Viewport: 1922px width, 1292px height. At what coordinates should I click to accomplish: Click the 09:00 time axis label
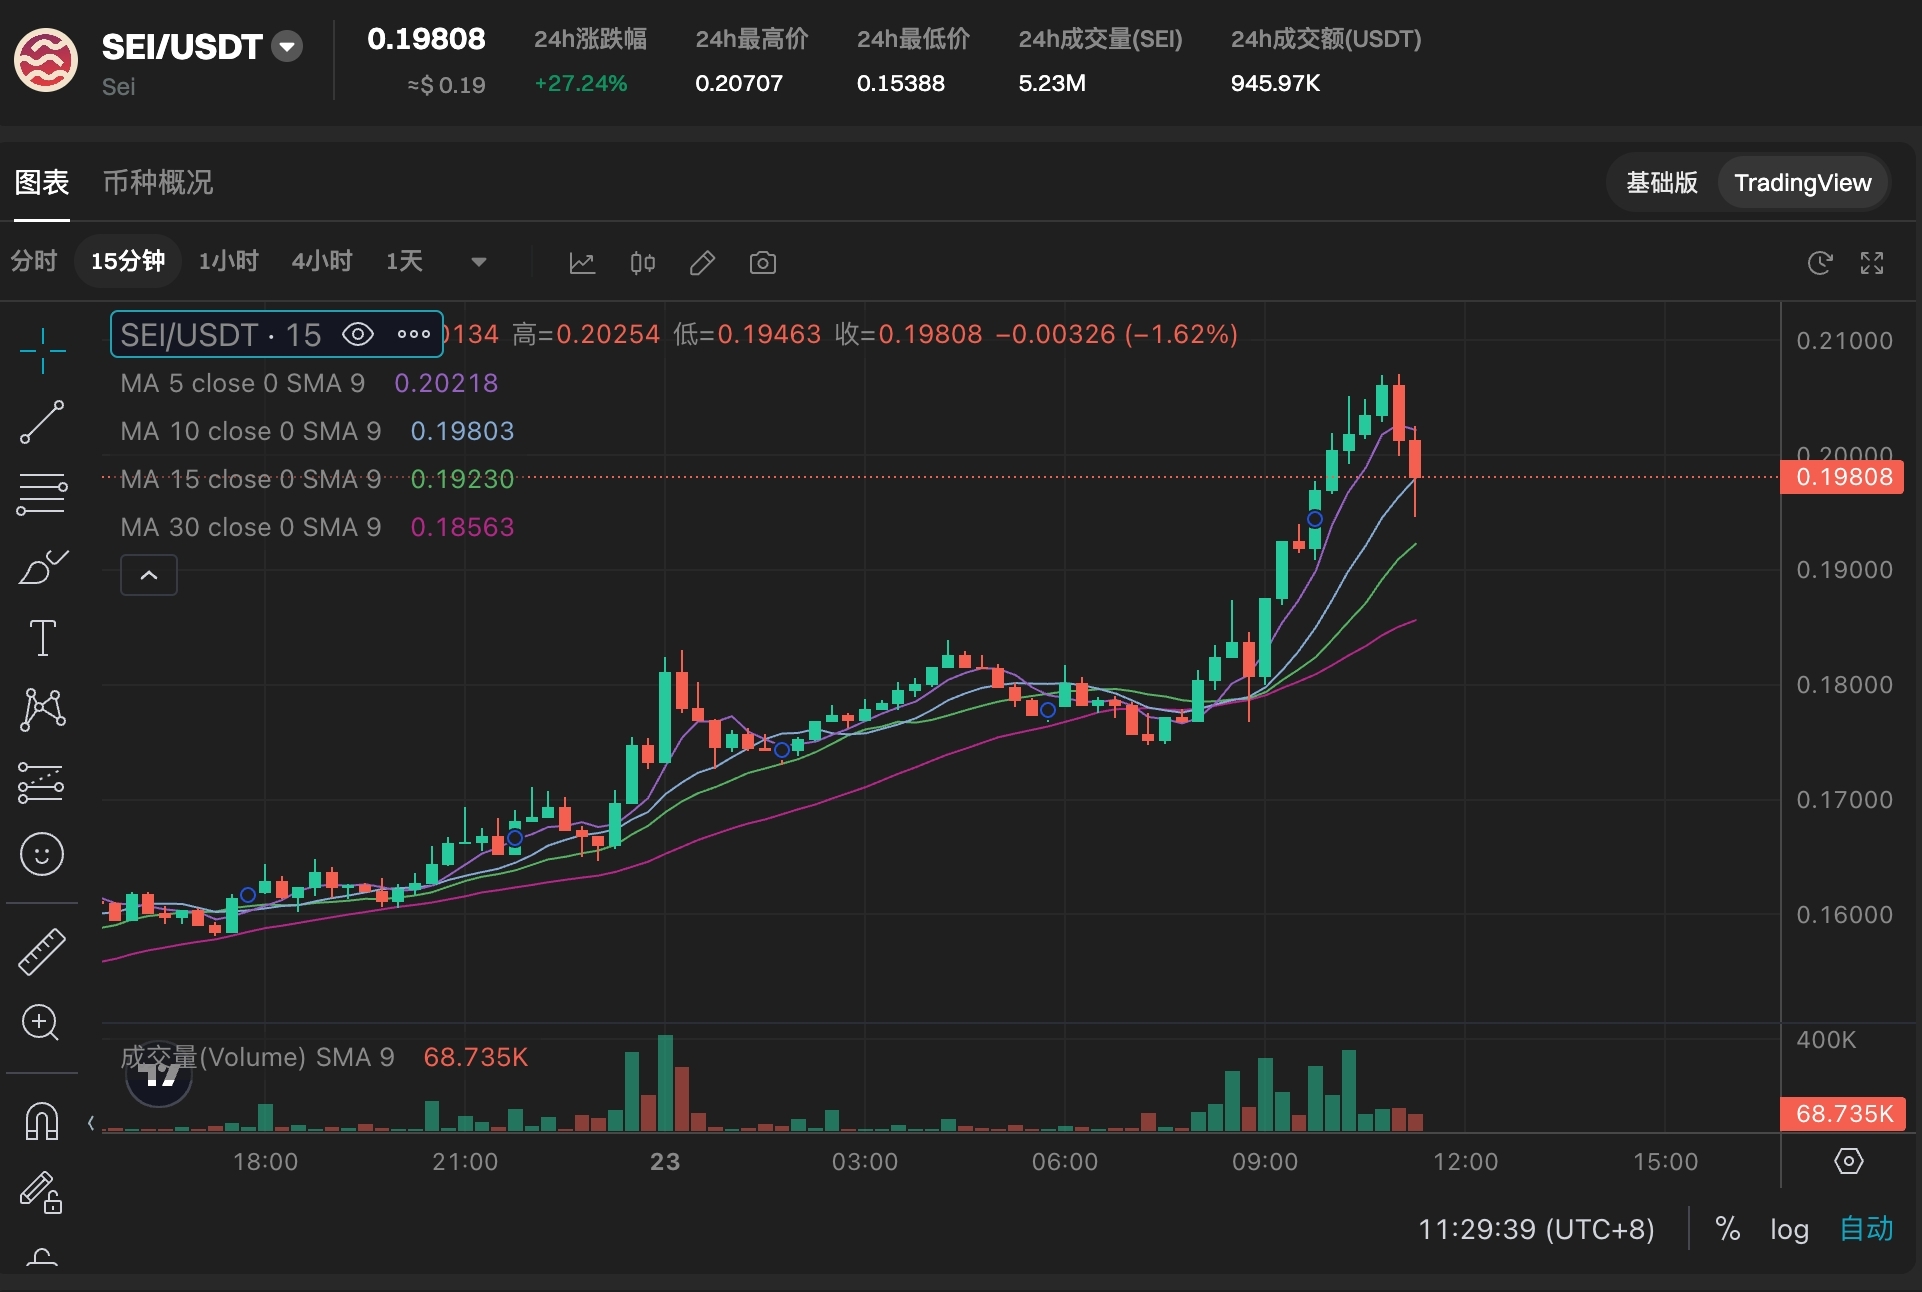click(1265, 1162)
